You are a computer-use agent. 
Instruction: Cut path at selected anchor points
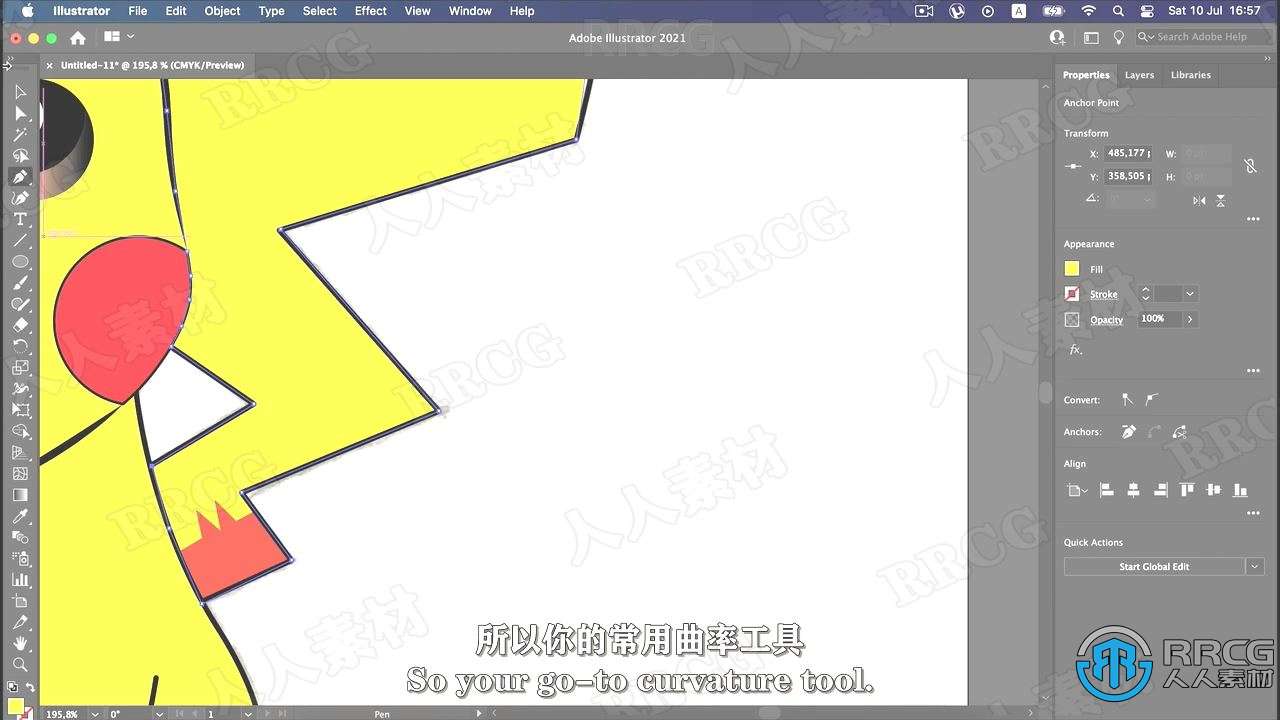point(1179,432)
